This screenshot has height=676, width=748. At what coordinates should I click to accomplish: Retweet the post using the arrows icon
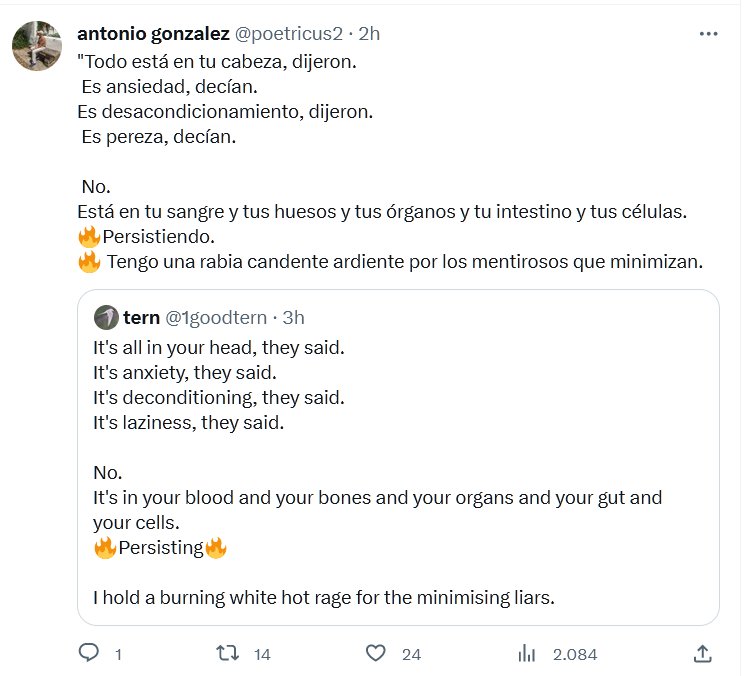pyautogui.click(x=228, y=653)
